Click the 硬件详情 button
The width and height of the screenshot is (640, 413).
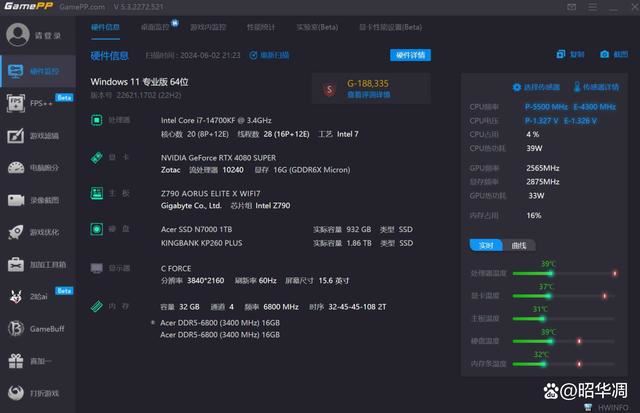coord(411,55)
